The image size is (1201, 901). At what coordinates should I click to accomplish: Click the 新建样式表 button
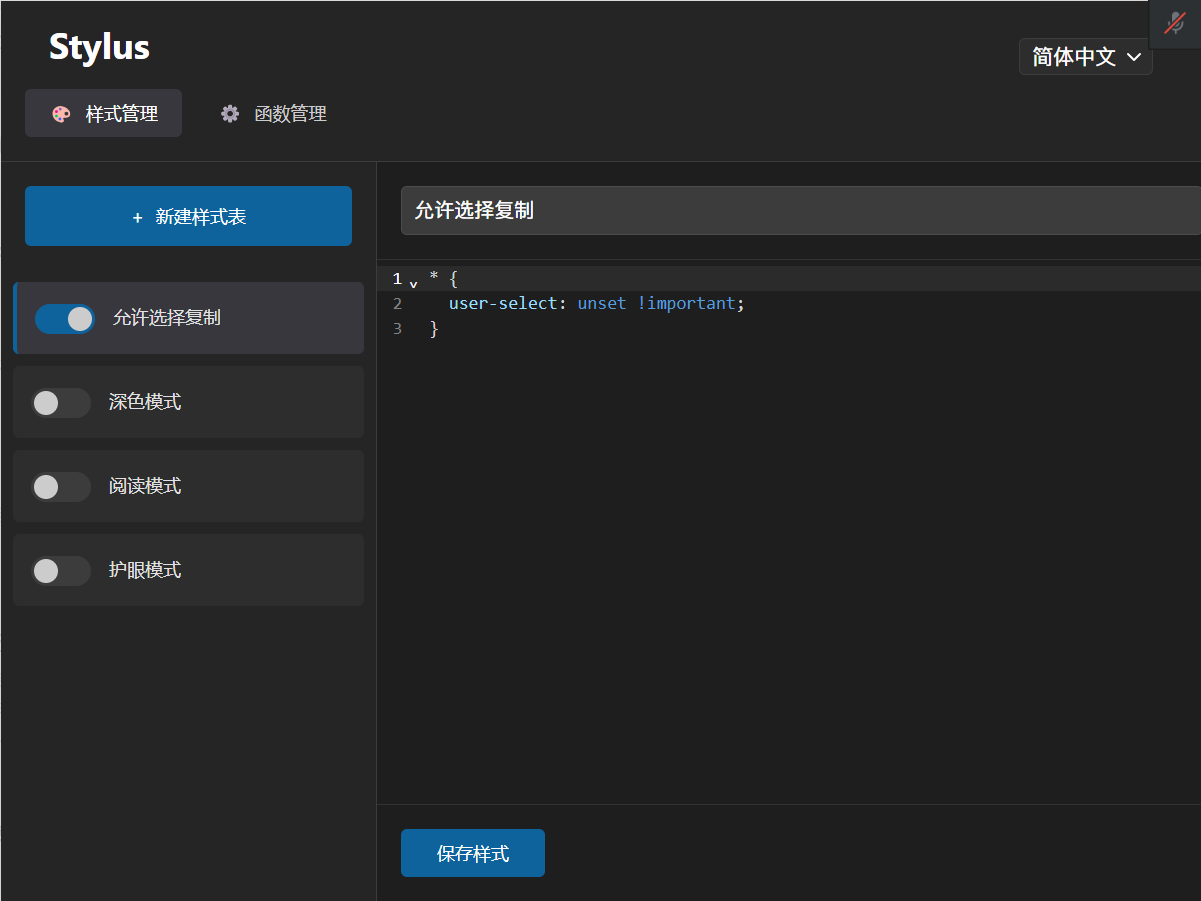(188, 216)
